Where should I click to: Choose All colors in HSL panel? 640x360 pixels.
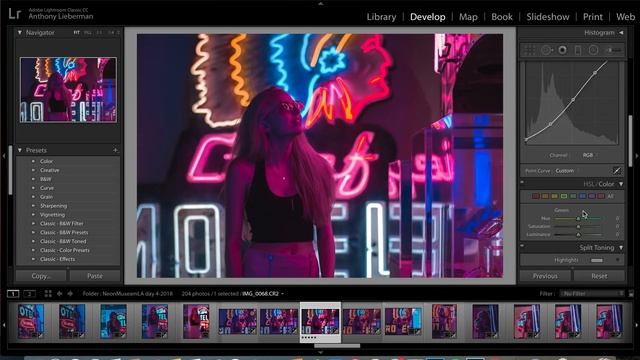(611, 196)
